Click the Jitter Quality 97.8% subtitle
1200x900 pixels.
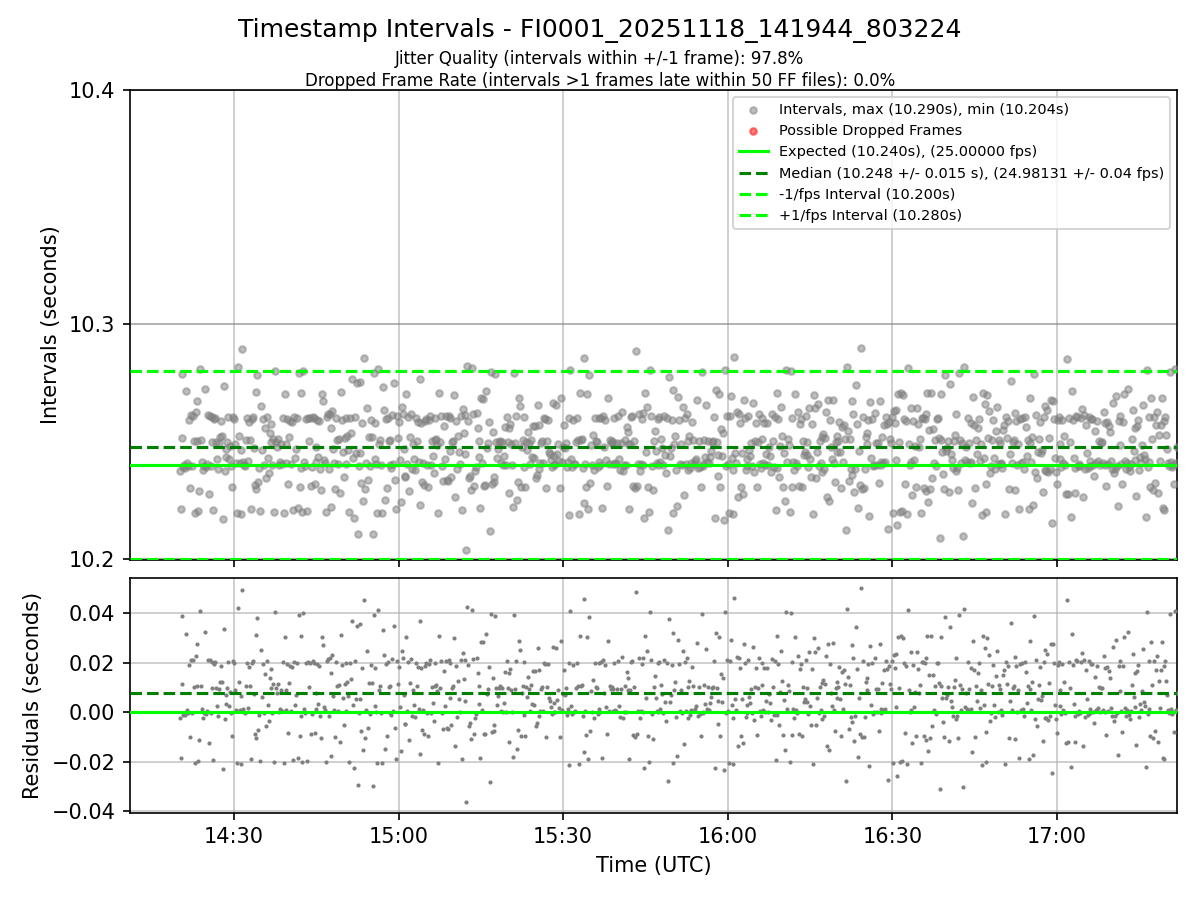click(x=599, y=58)
